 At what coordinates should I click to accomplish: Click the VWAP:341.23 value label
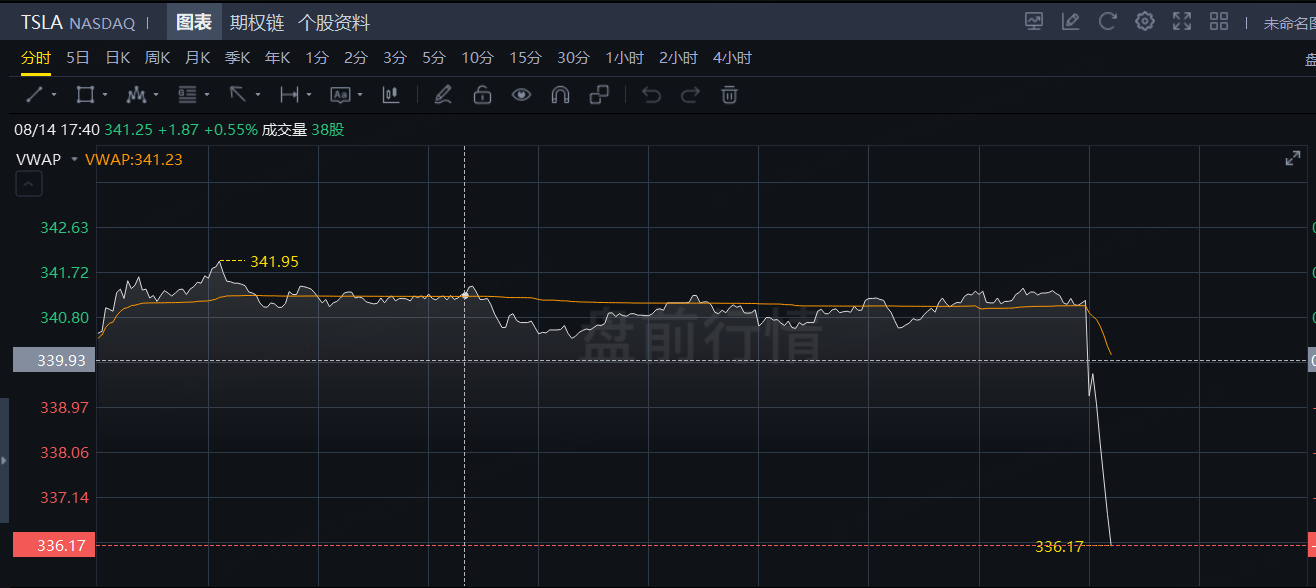click(x=134, y=159)
